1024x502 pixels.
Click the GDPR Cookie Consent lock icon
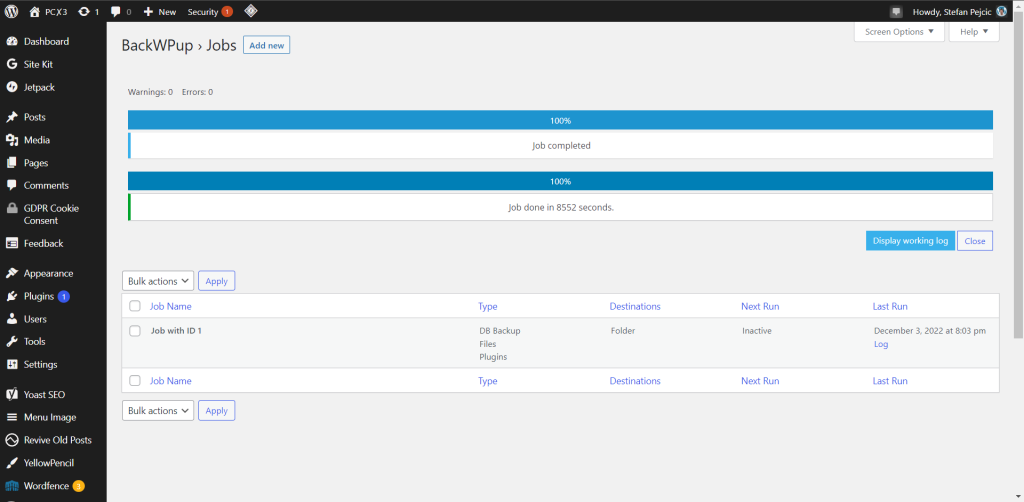[12, 208]
